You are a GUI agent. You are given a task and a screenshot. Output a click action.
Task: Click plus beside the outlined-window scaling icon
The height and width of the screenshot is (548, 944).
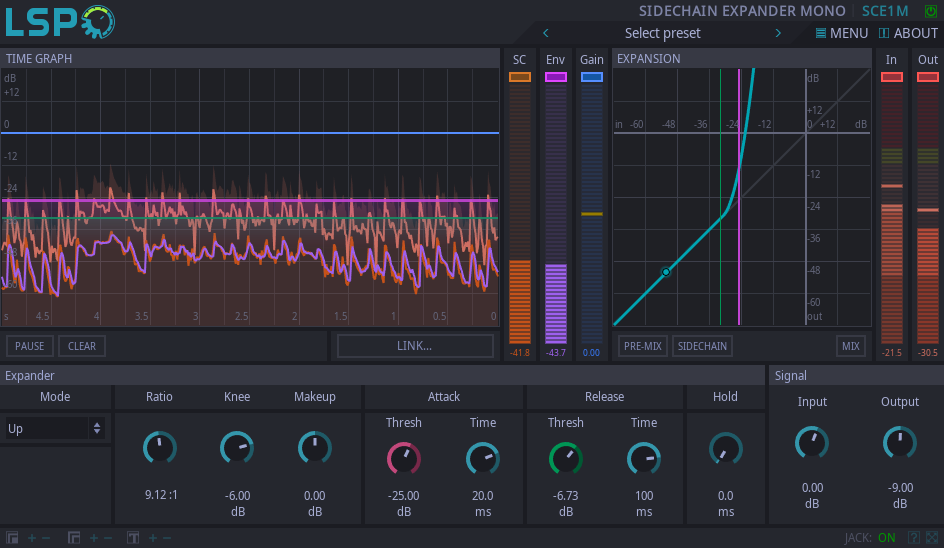pyautogui.click(x=94, y=538)
